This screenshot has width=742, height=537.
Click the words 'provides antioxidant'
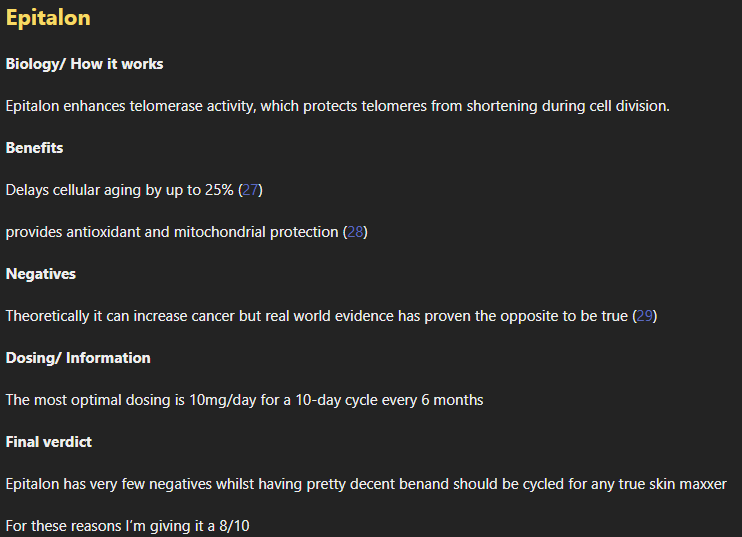72,232
